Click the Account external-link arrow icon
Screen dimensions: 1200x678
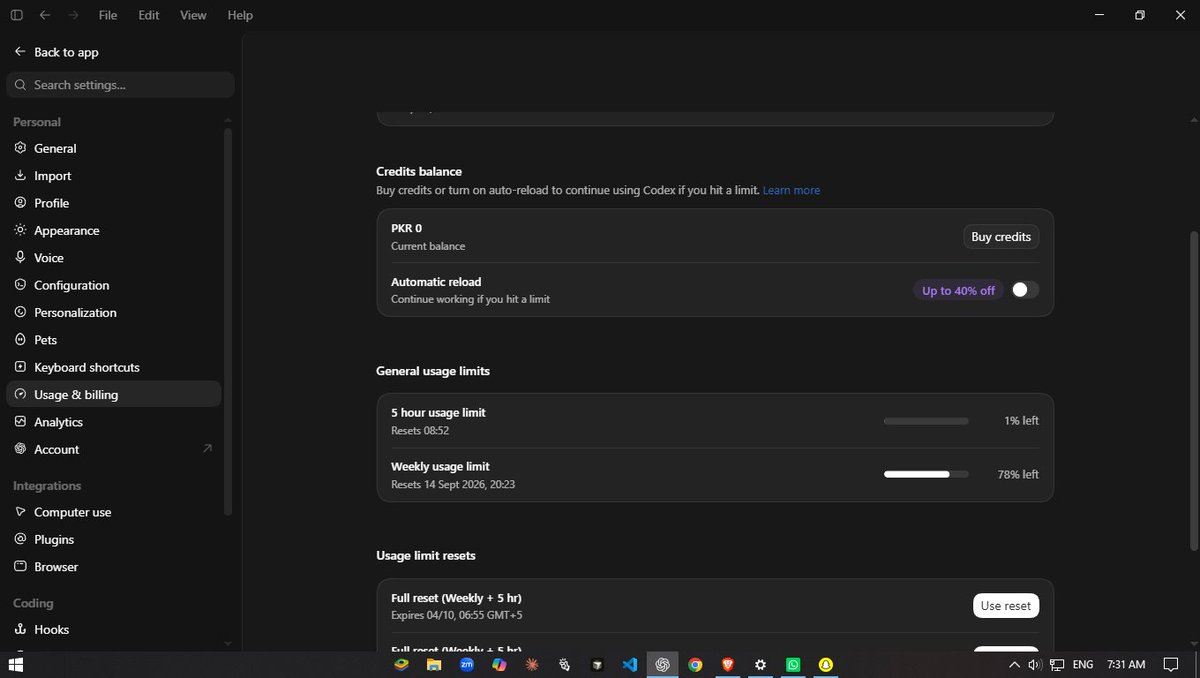[x=207, y=449]
